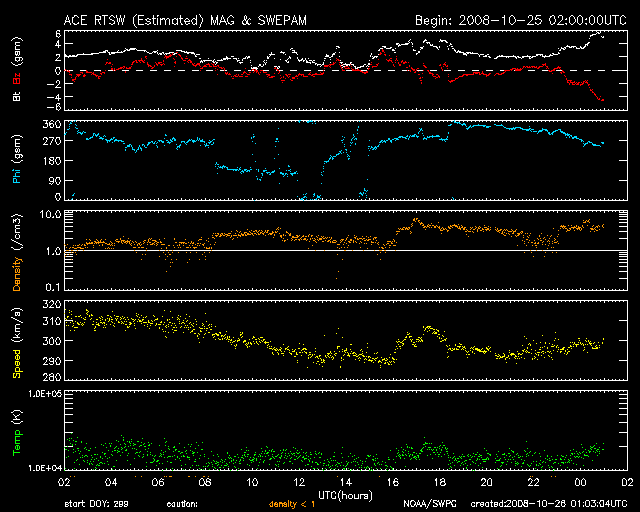Viewport: 640px width, 512px height.
Task: Click the orange 'density < 1' legend text
Action: [292, 504]
